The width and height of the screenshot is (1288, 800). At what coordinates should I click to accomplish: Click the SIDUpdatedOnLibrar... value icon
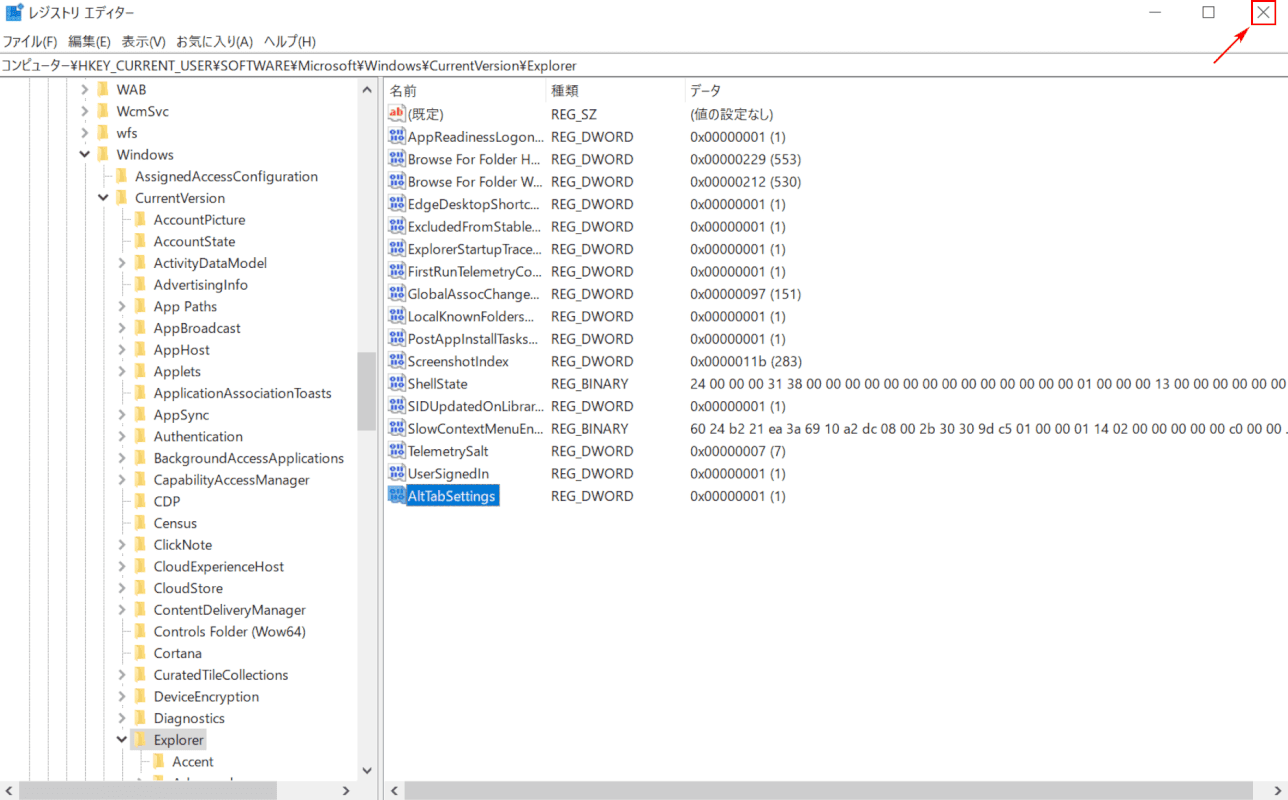tap(396, 406)
